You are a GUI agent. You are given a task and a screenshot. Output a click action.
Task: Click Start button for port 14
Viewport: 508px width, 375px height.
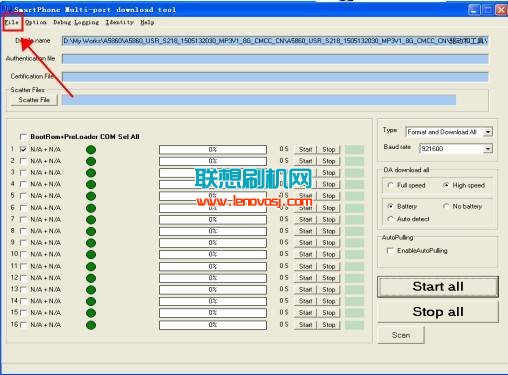point(305,301)
